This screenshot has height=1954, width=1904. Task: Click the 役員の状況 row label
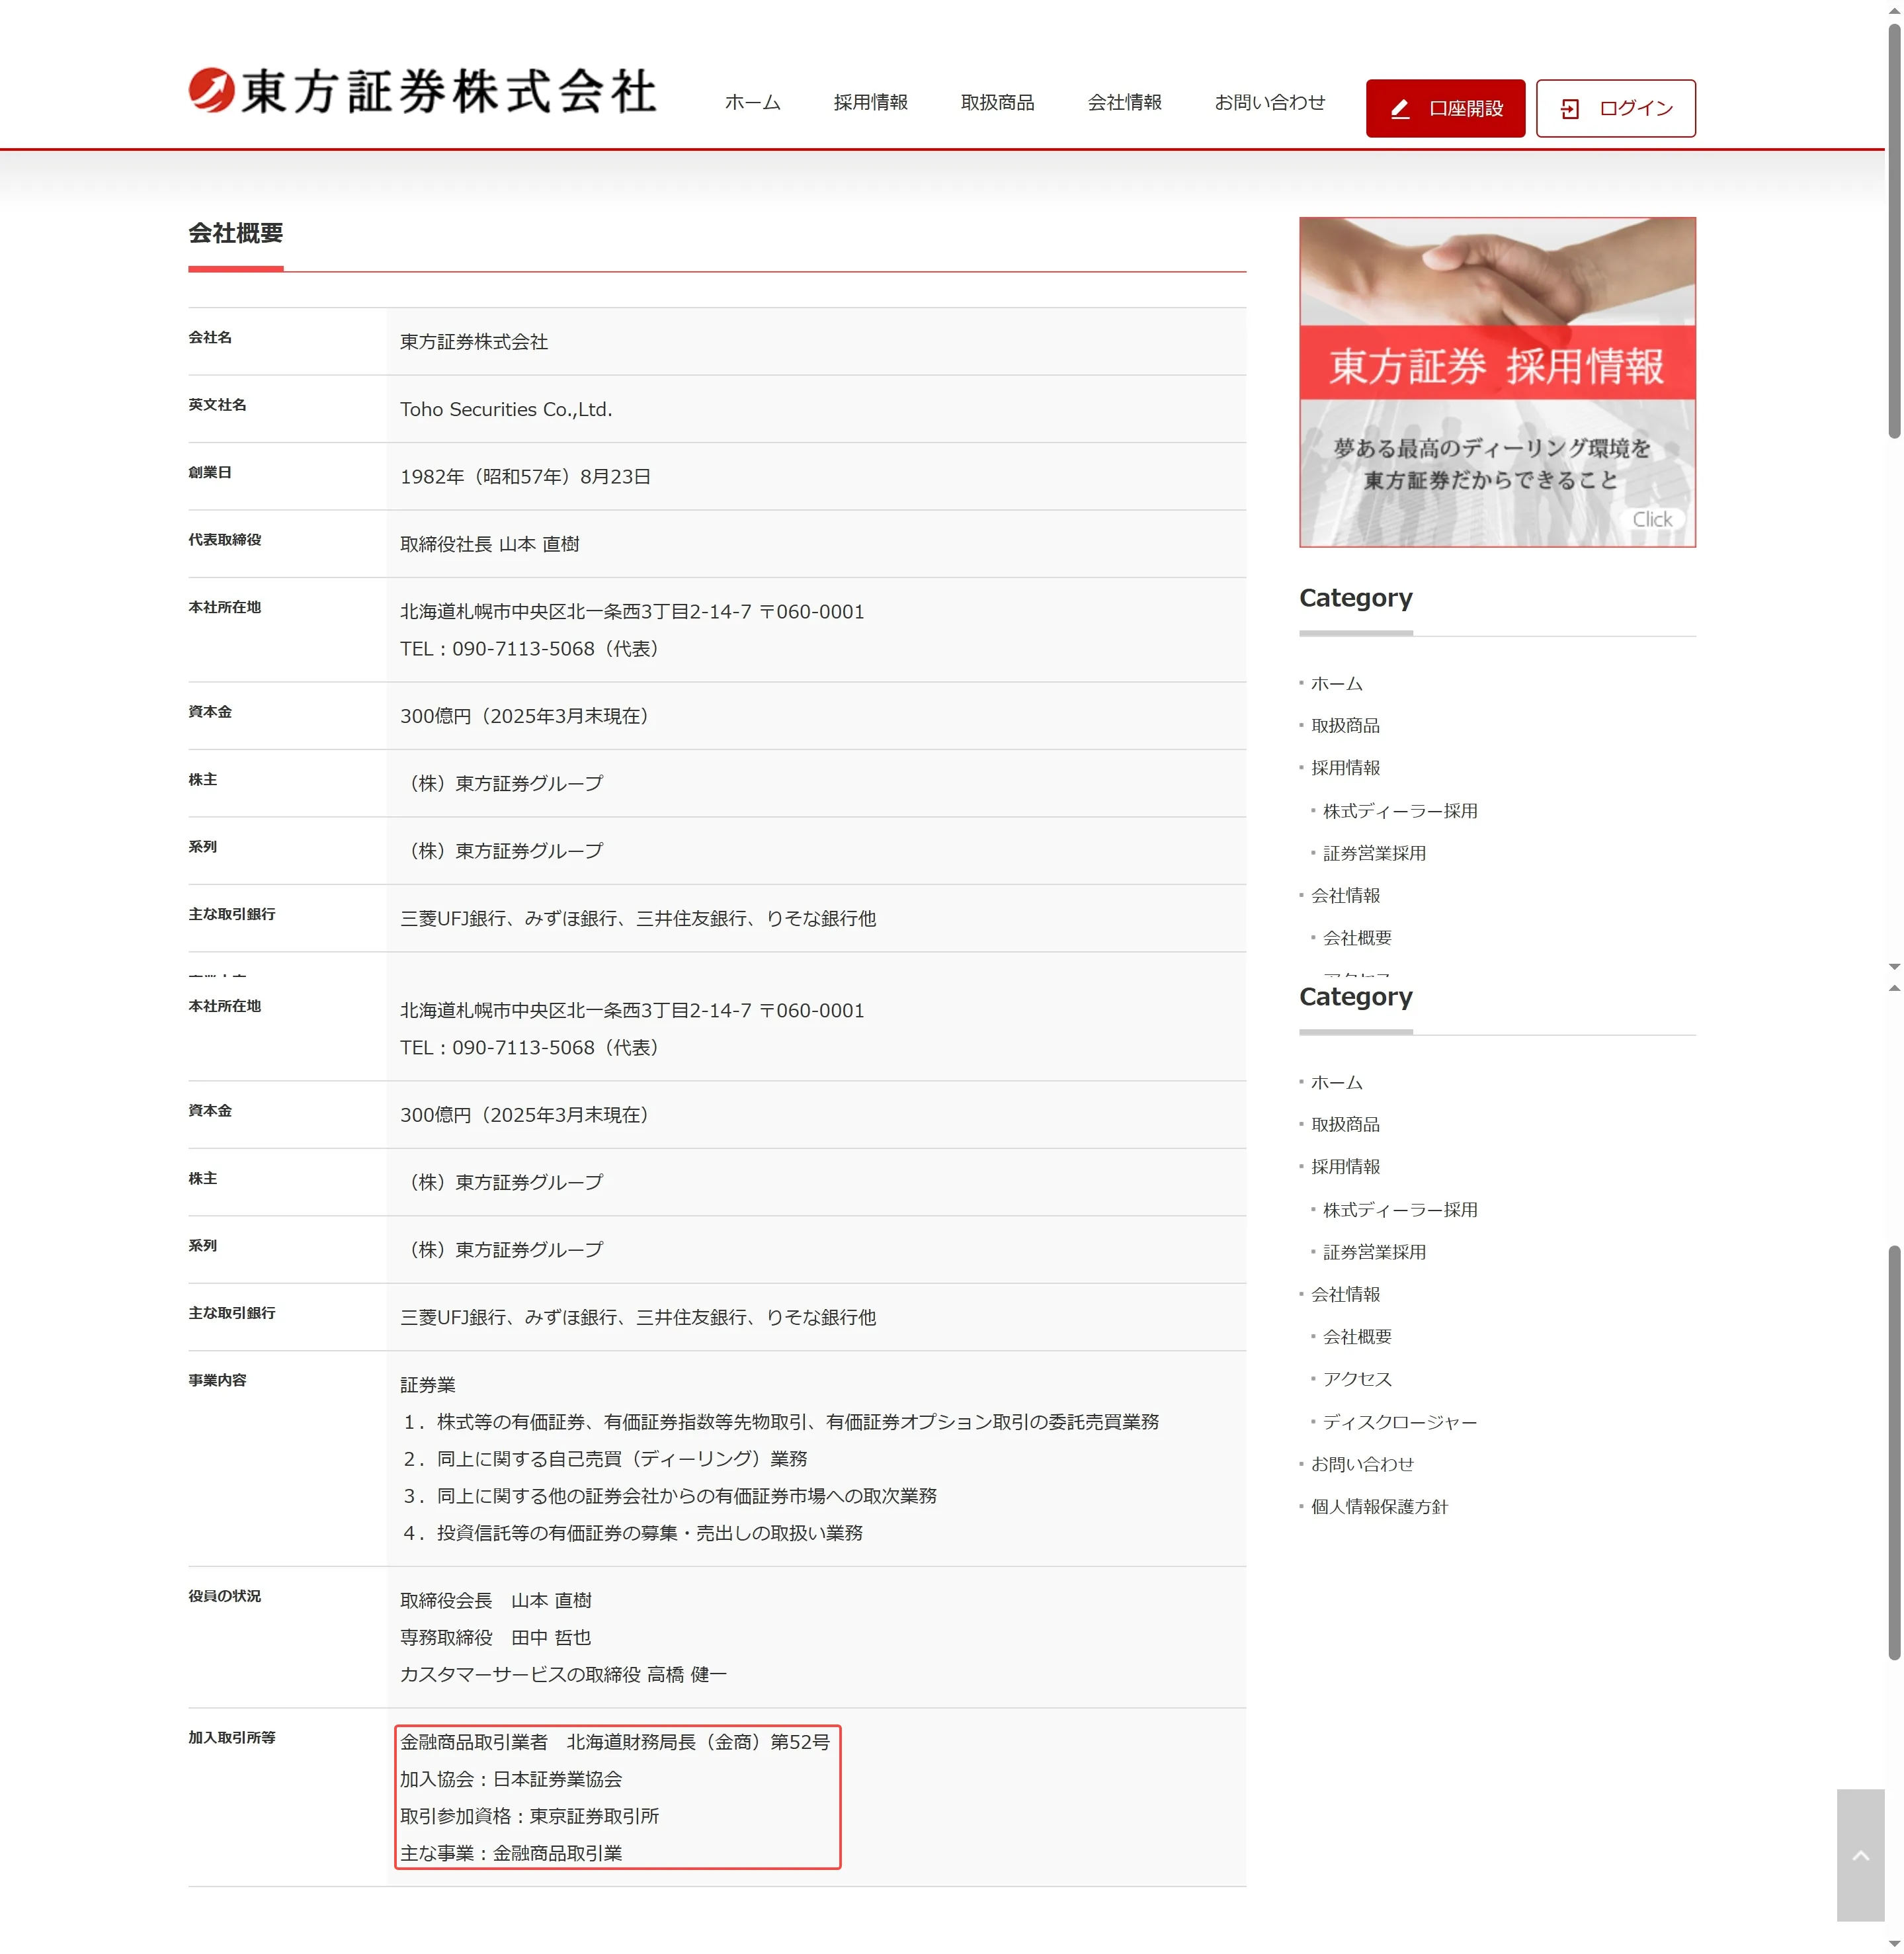click(x=224, y=1596)
